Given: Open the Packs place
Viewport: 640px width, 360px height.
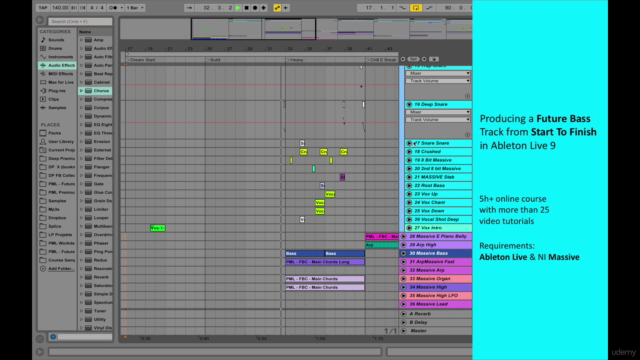Looking at the screenshot, I should (x=54, y=133).
